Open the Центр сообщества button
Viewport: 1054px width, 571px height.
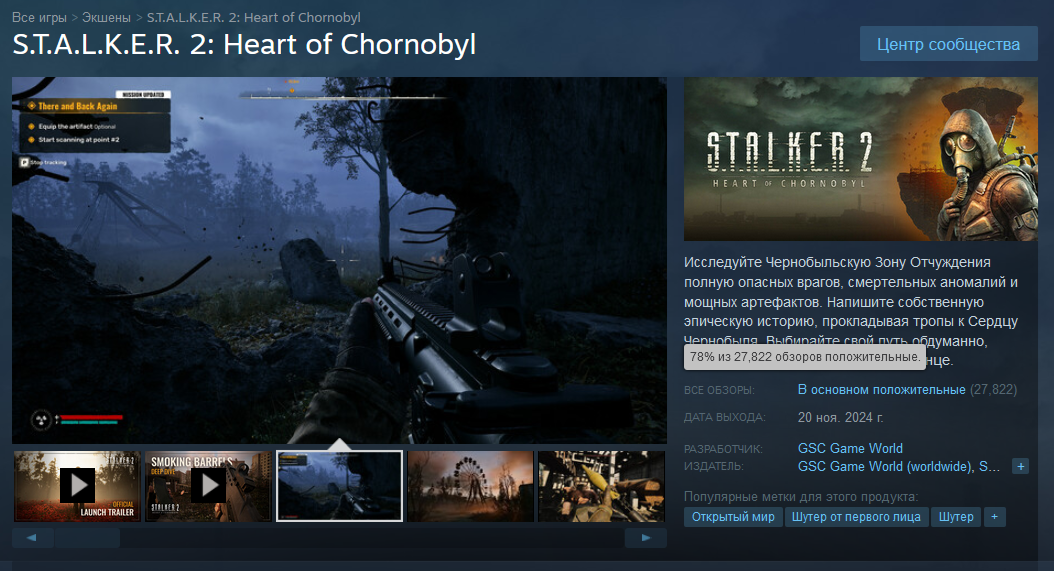(x=948, y=44)
